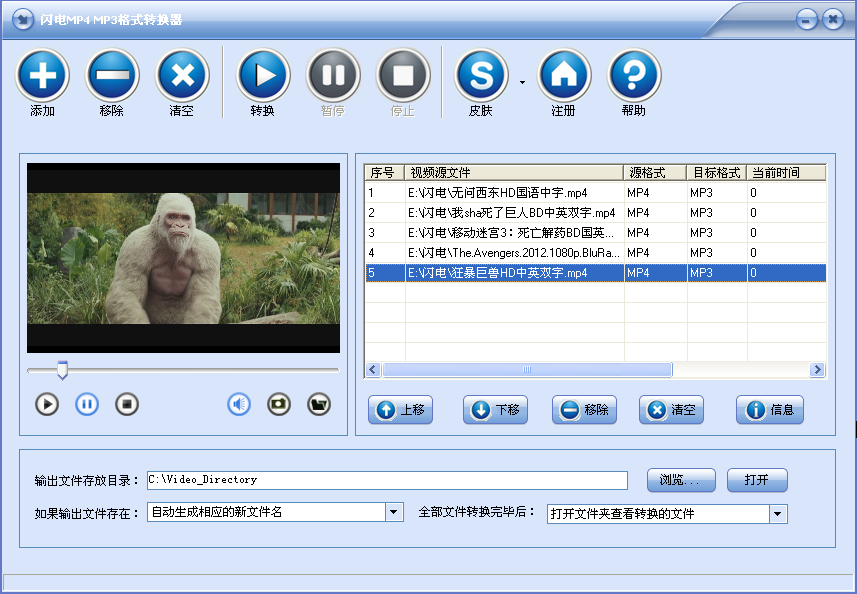This screenshot has height=594, width=857.
Task: Click the MP4 source format in row 3
Action: (638, 233)
